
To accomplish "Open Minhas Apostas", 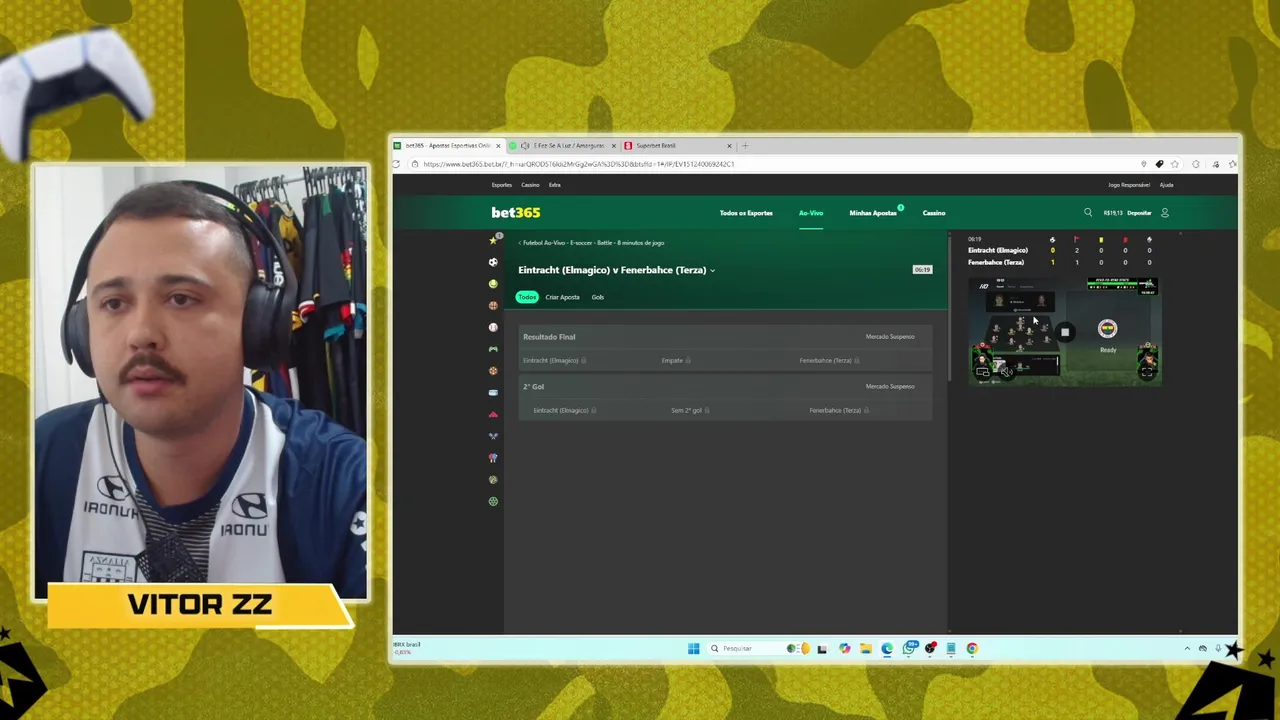I will pos(873,213).
